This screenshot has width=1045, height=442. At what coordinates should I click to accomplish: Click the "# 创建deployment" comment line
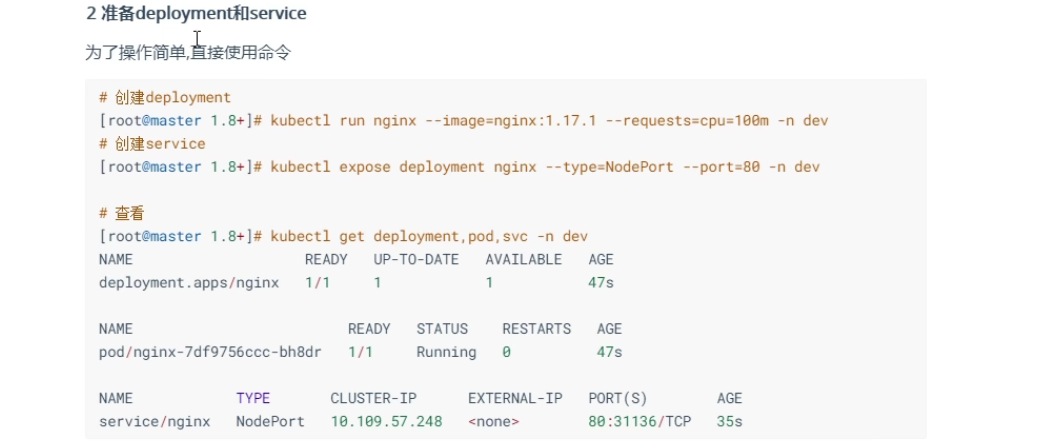pyautogui.click(x=165, y=98)
